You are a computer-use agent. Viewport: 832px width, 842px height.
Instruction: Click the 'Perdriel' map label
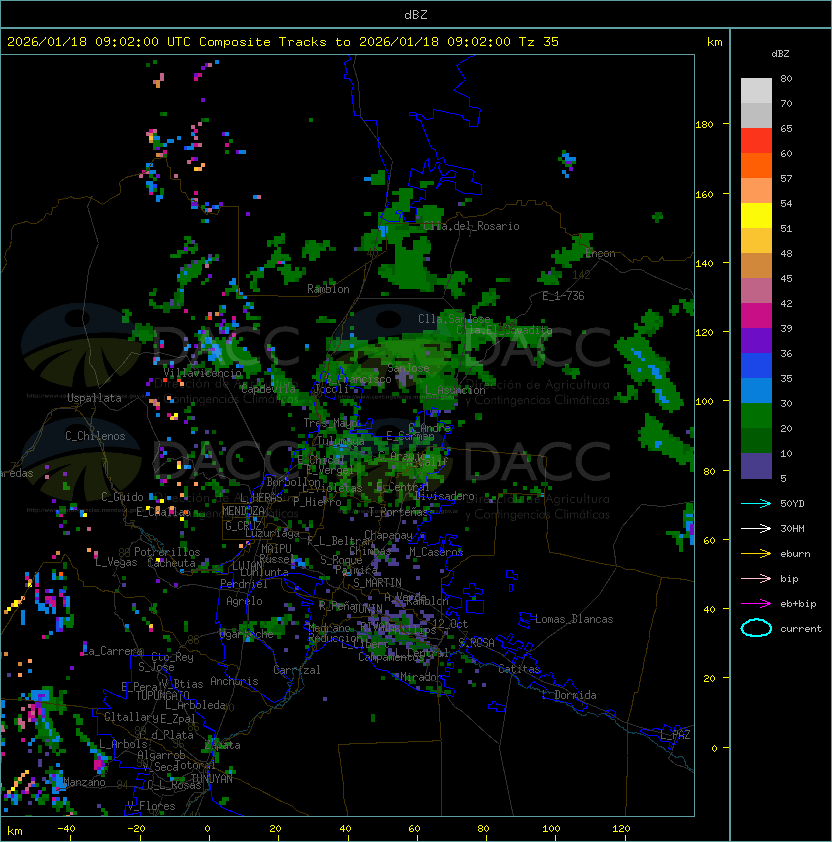[x=244, y=583]
